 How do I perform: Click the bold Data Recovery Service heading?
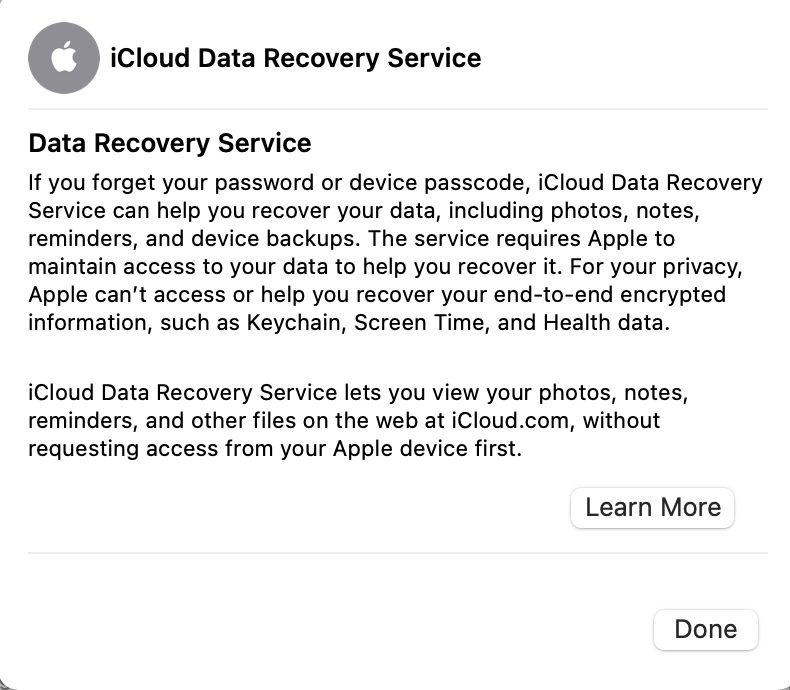170,143
